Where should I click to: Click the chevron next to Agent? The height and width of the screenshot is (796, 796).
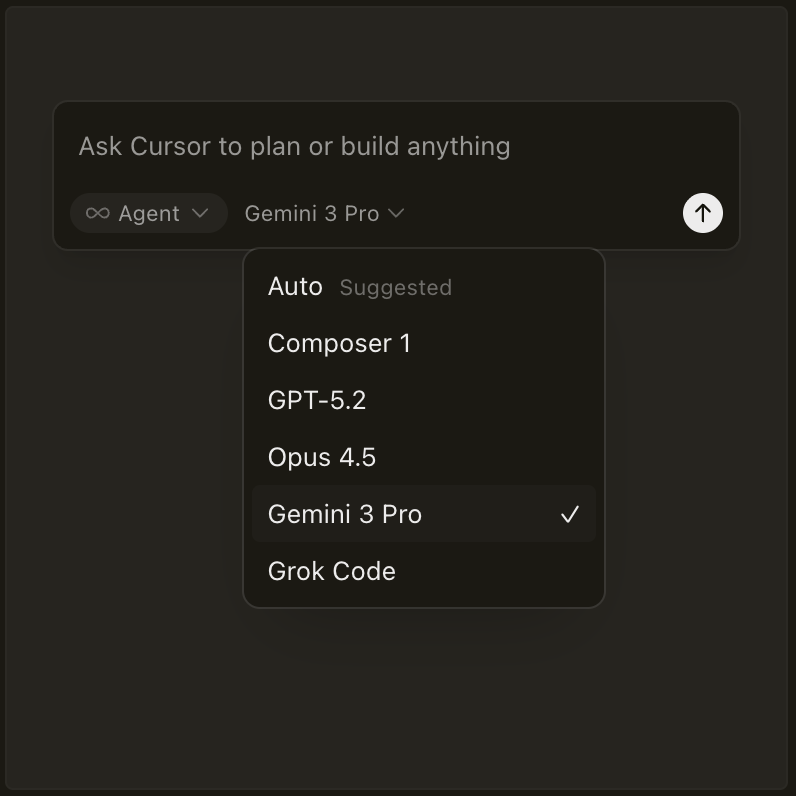[x=200, y=213]
